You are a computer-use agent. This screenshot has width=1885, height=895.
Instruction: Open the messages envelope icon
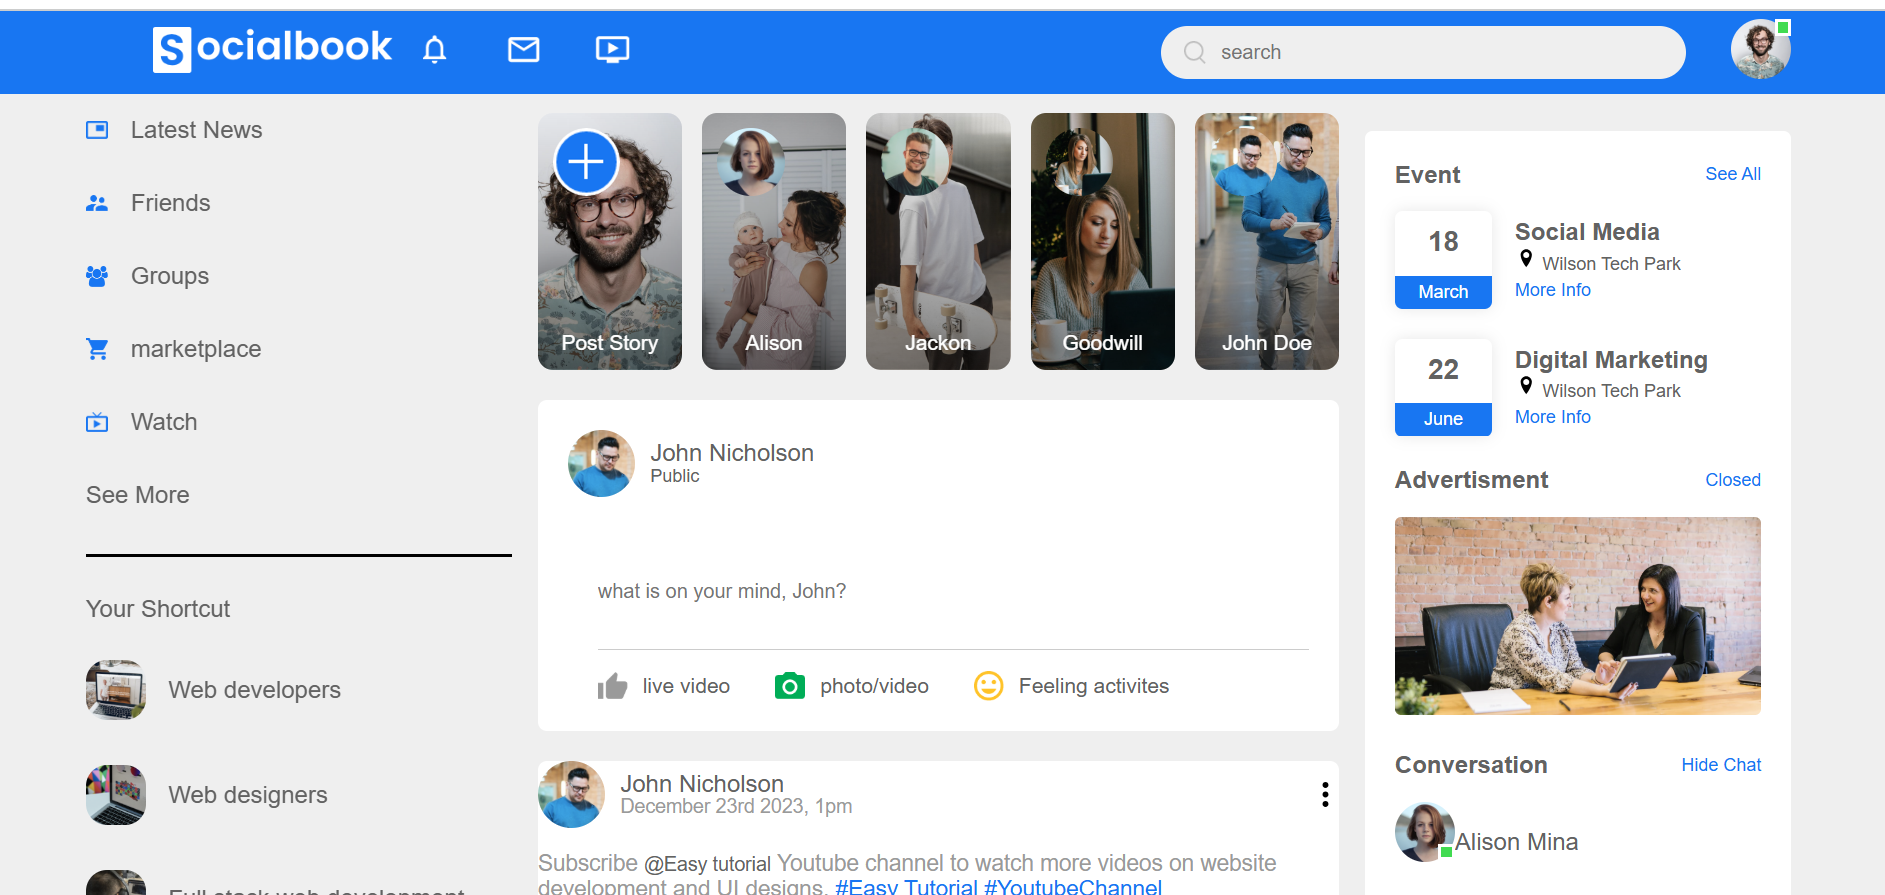pos(523,49)
